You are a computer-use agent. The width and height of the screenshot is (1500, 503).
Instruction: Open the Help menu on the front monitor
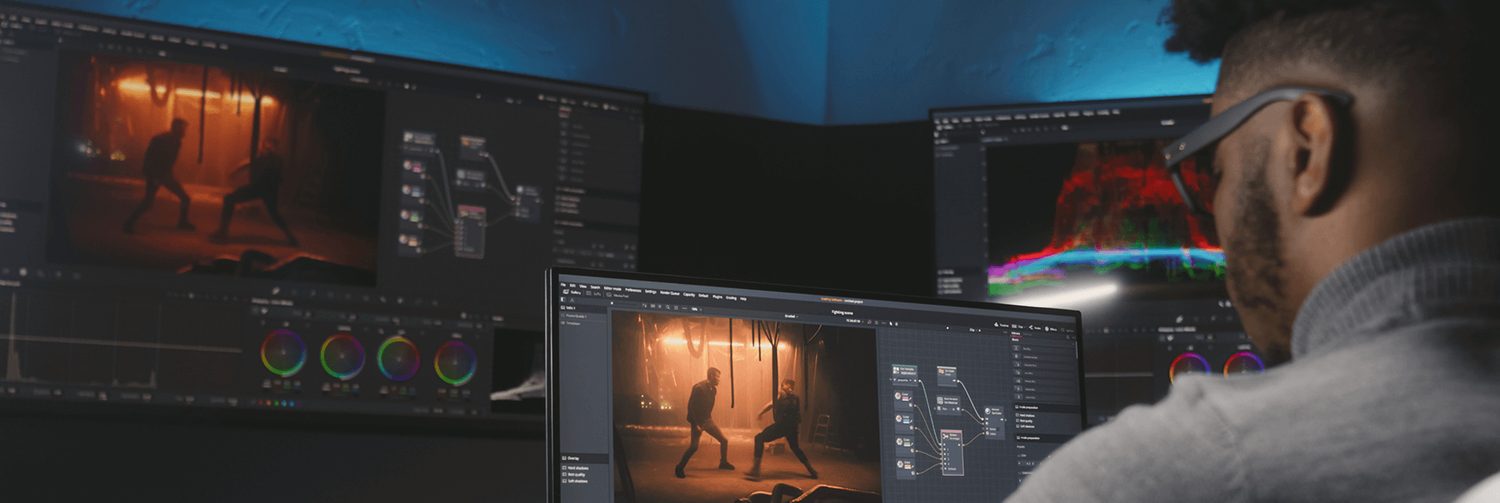click(743, 298)
